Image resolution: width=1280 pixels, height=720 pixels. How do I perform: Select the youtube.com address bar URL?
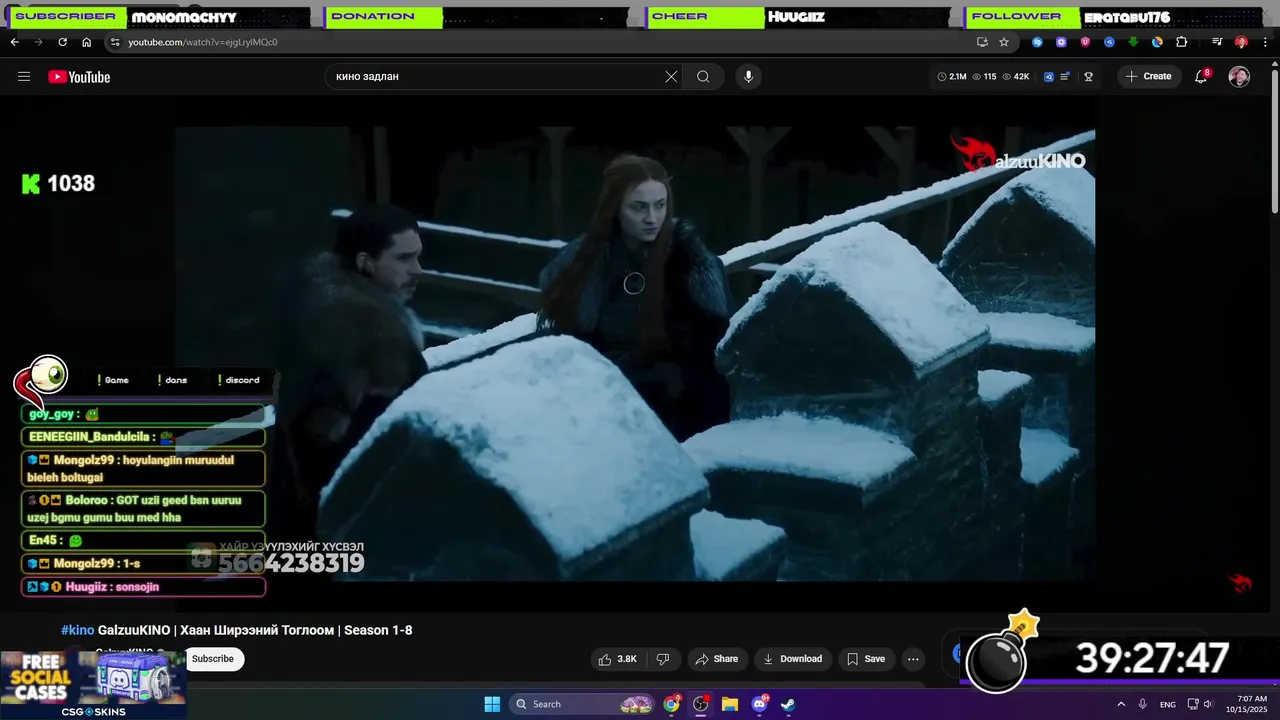click(x=203, y=42)
